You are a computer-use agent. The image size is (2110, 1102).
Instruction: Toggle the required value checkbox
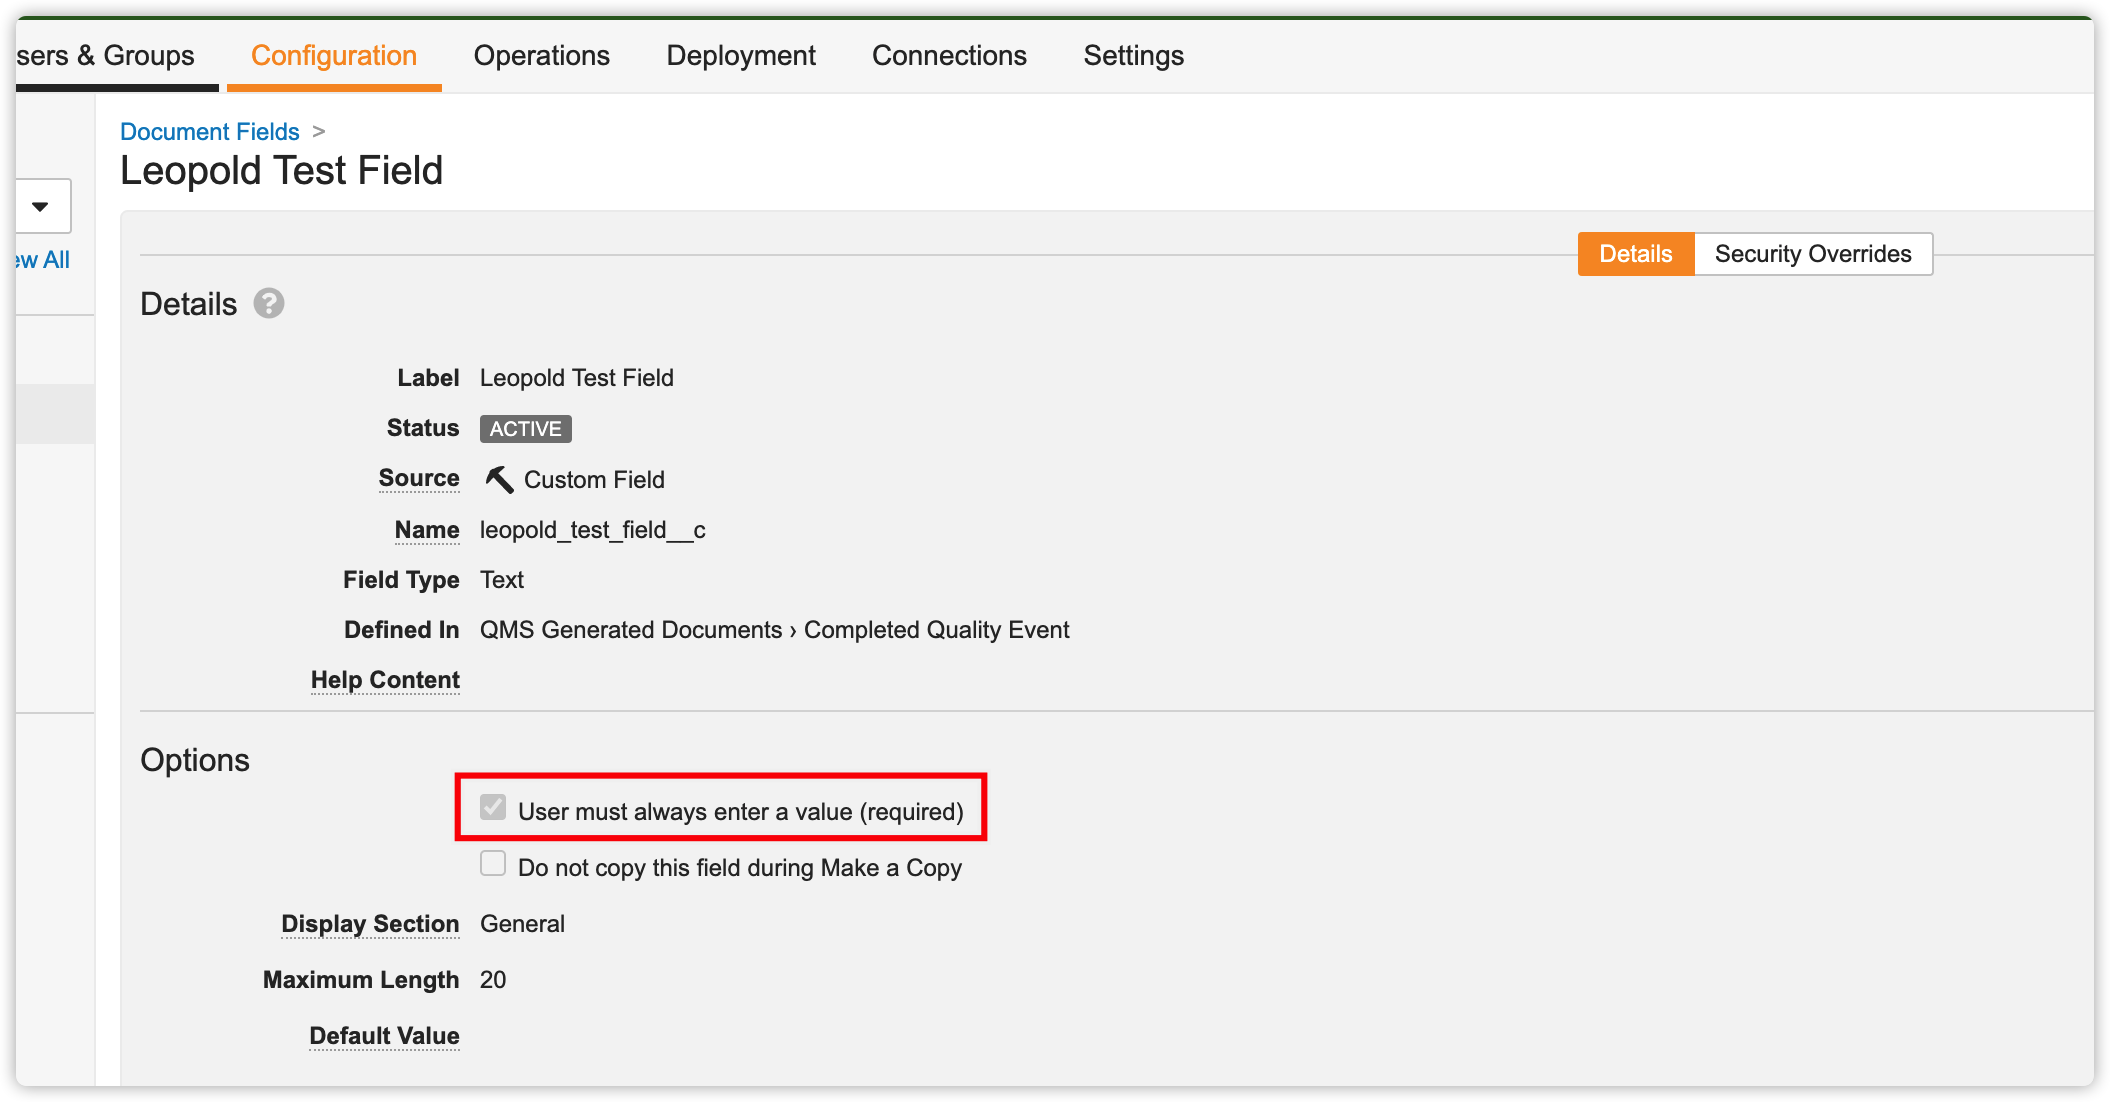click(x=493, y=808)
